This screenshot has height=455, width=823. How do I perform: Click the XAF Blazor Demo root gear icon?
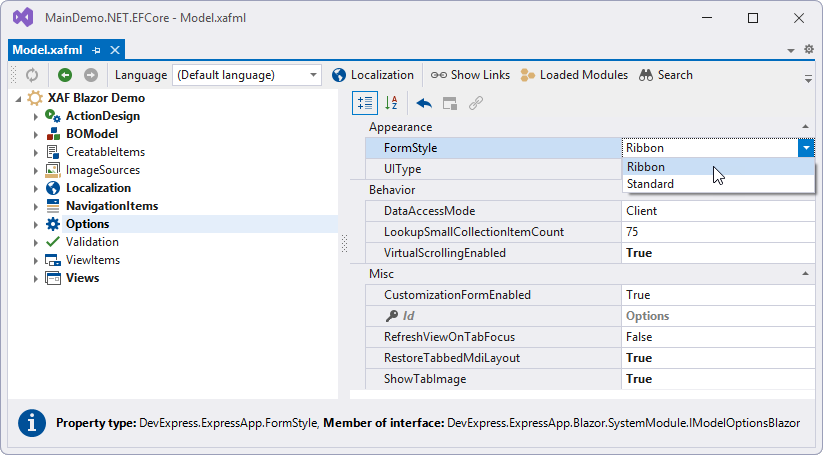tap(35, 98)
